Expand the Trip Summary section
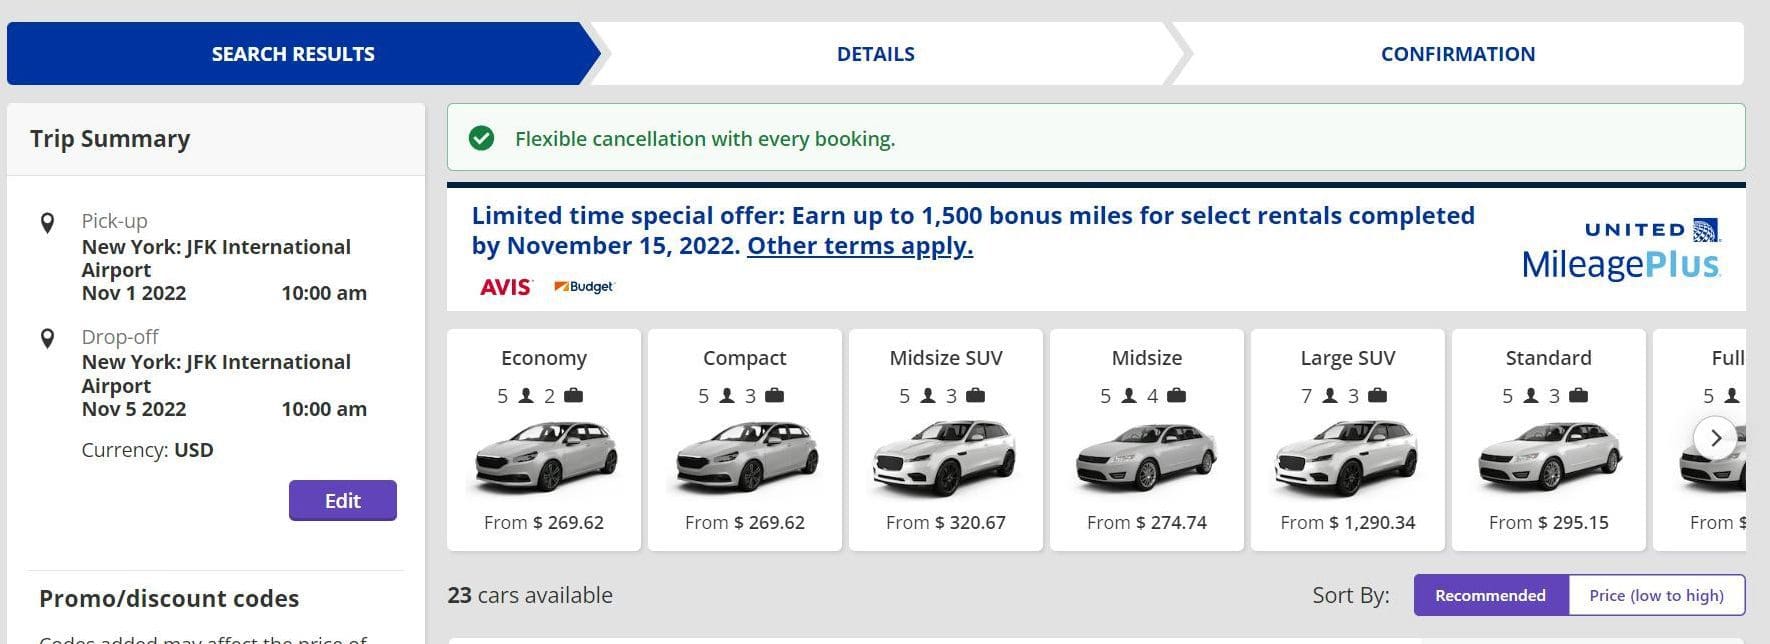This screenshot has width=1770, height=644. [x=110, y=139]
